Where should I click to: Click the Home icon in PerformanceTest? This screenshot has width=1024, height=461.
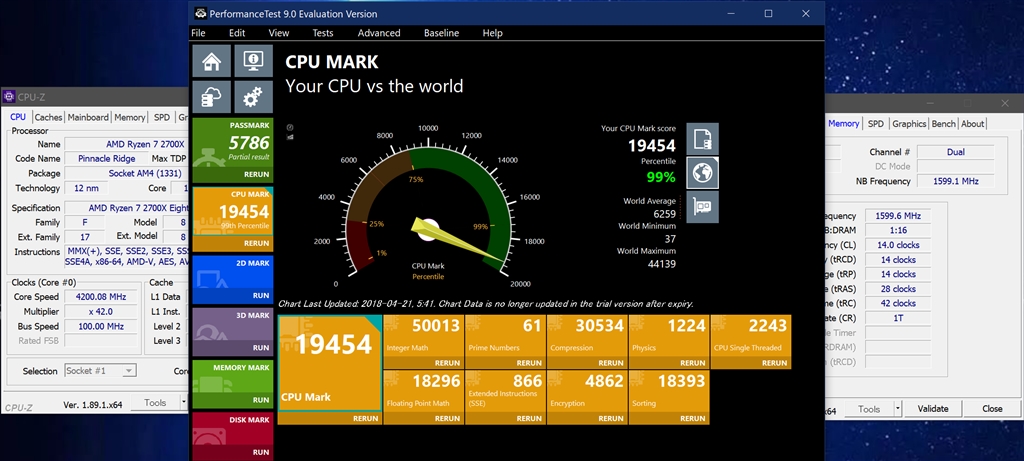click(x=211, y=62)
